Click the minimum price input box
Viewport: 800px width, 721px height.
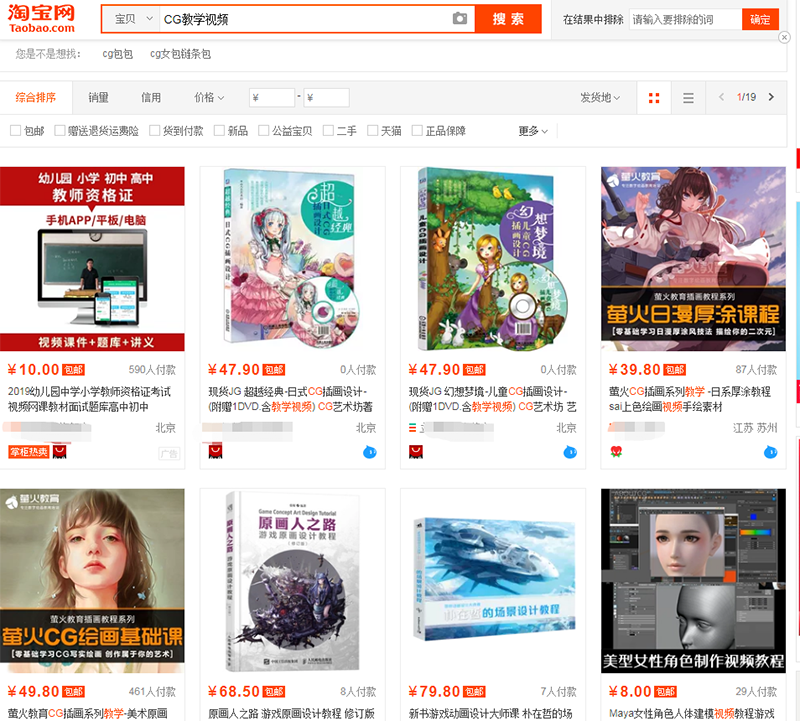[272, 97]
